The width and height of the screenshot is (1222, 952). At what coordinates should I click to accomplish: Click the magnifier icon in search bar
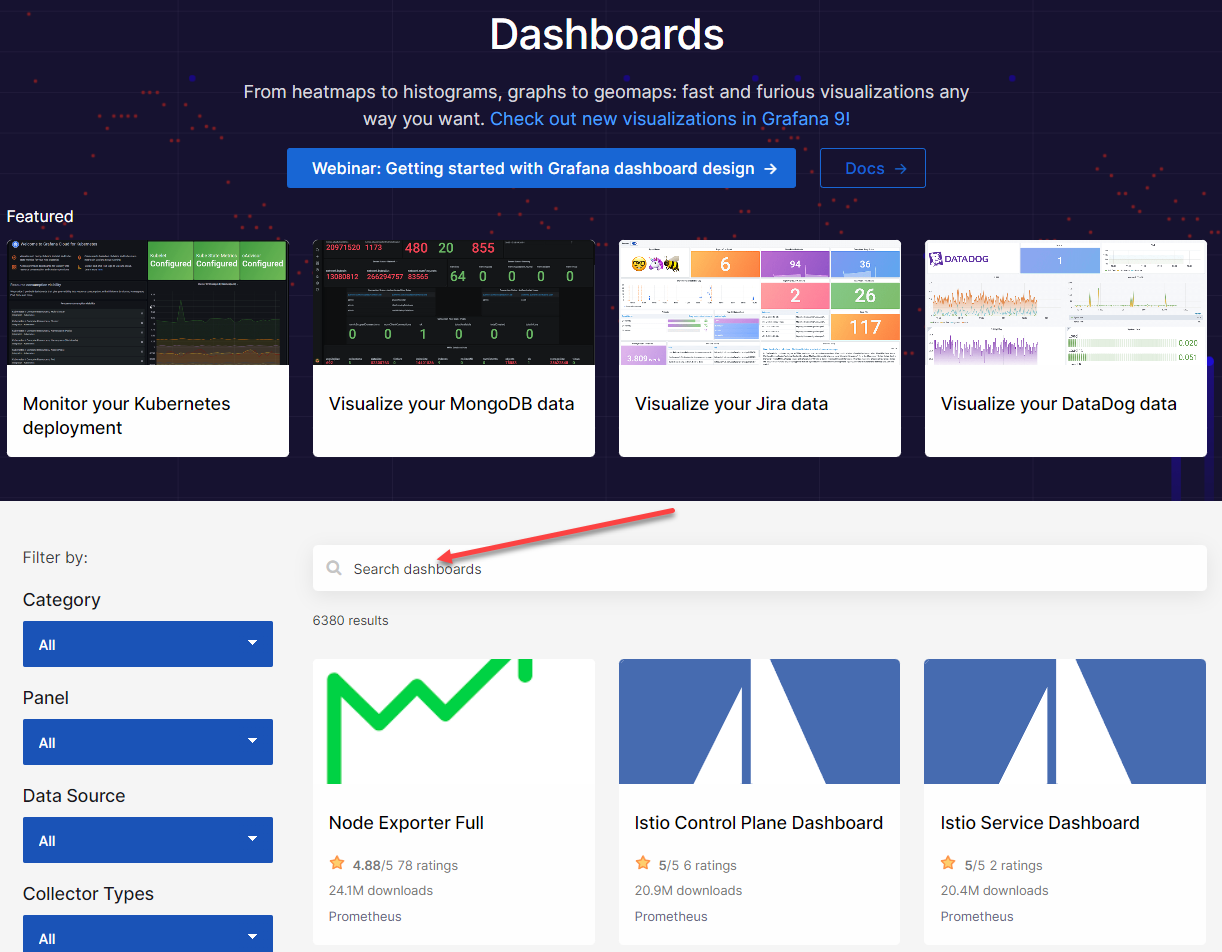334,569
